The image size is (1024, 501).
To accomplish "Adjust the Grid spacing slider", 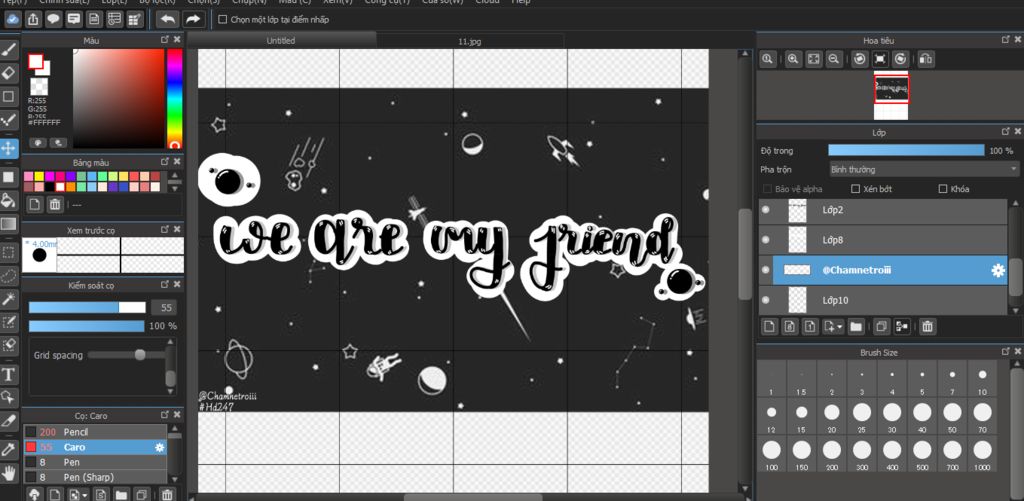I will click(x=125, y=355).
